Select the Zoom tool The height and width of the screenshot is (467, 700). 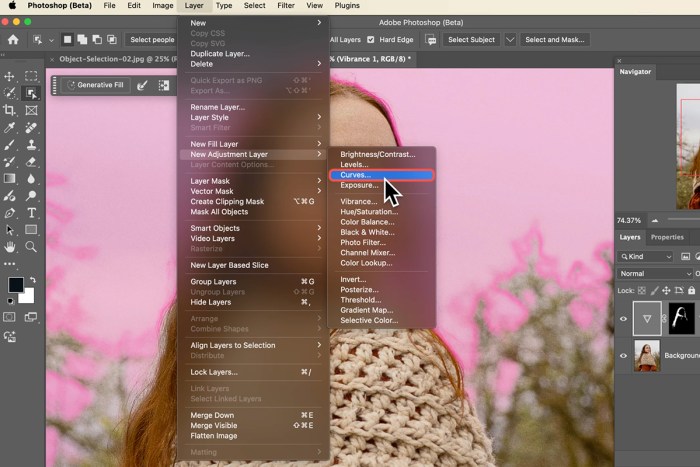(31, 247)
